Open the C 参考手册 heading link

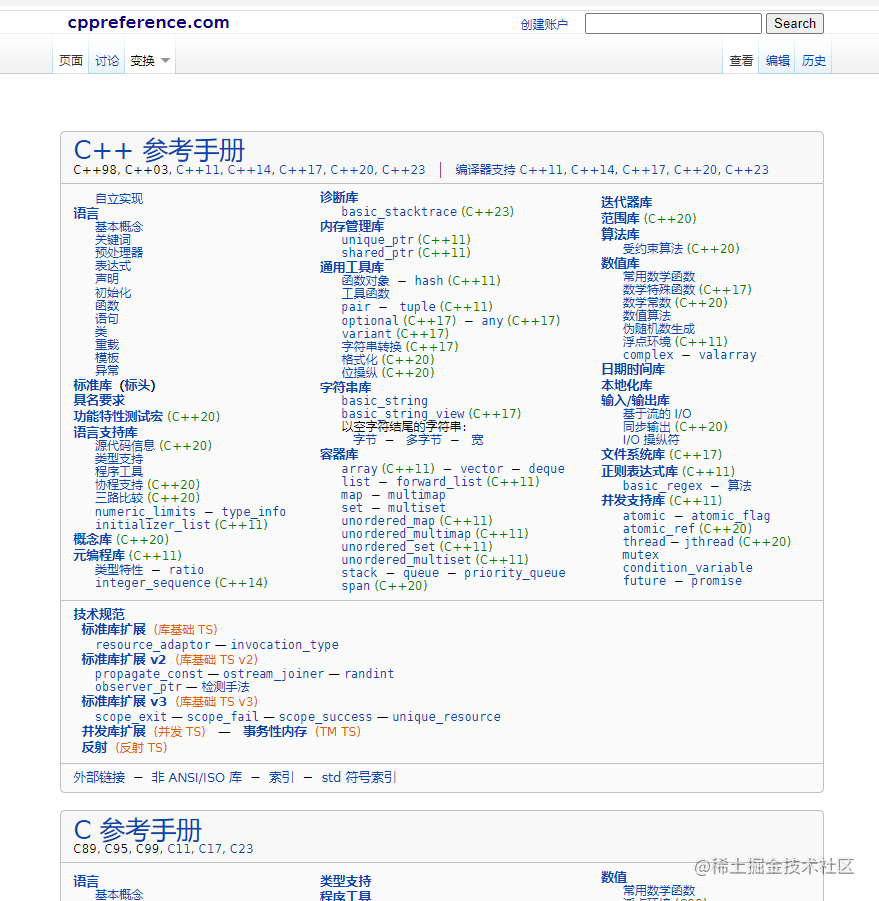tap(137, 830)
